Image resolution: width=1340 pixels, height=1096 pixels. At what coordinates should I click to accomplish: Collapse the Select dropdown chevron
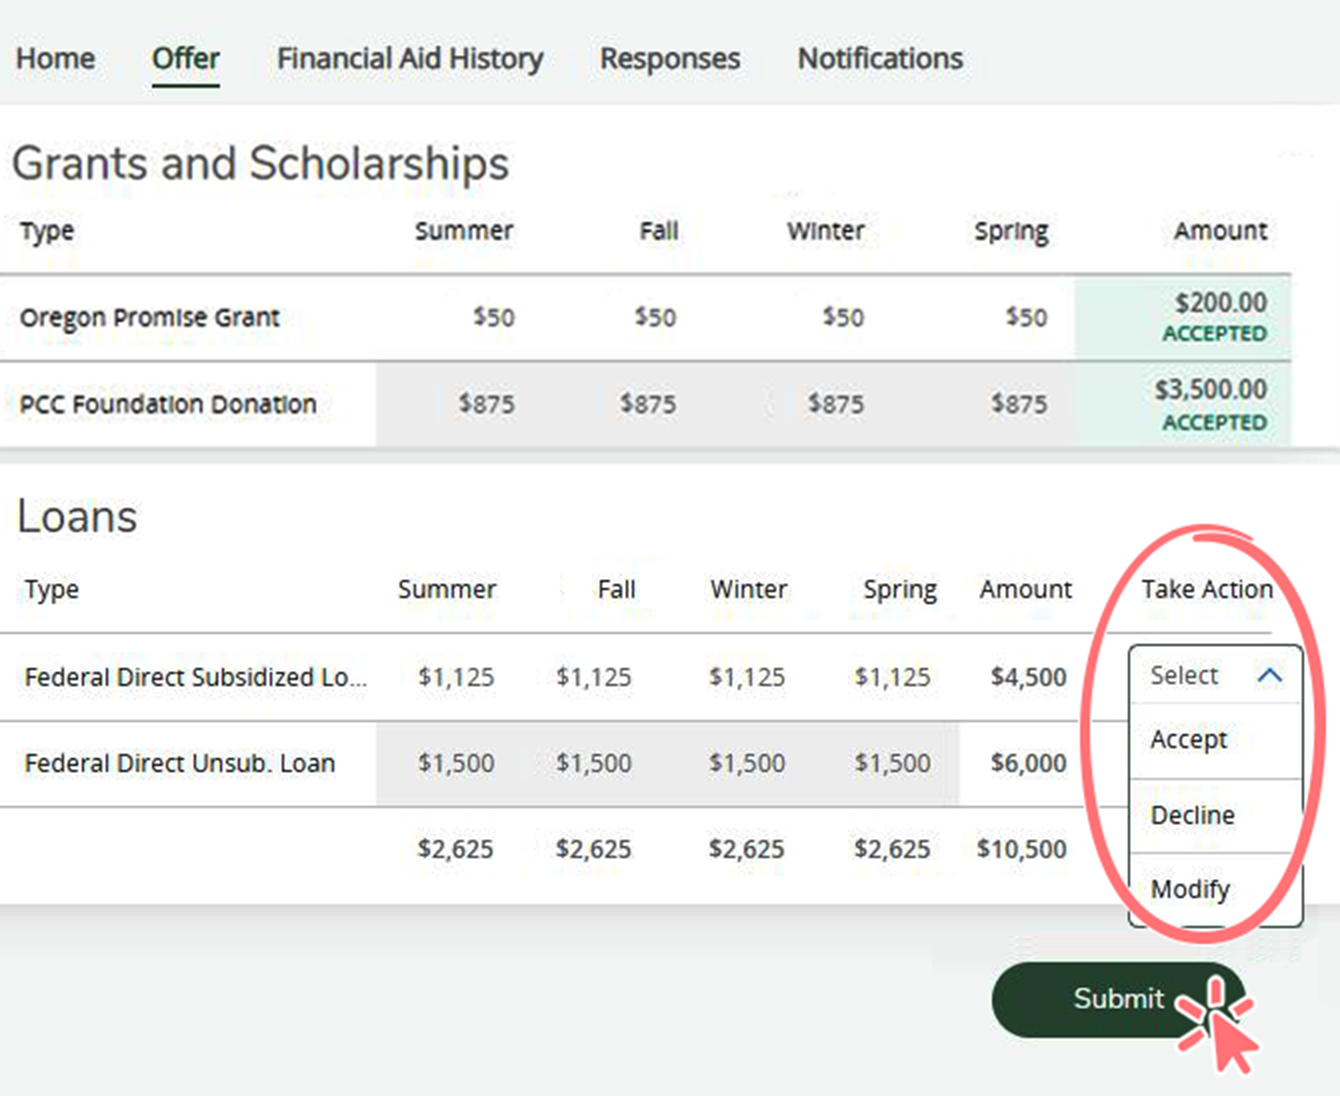point(1270,675)
